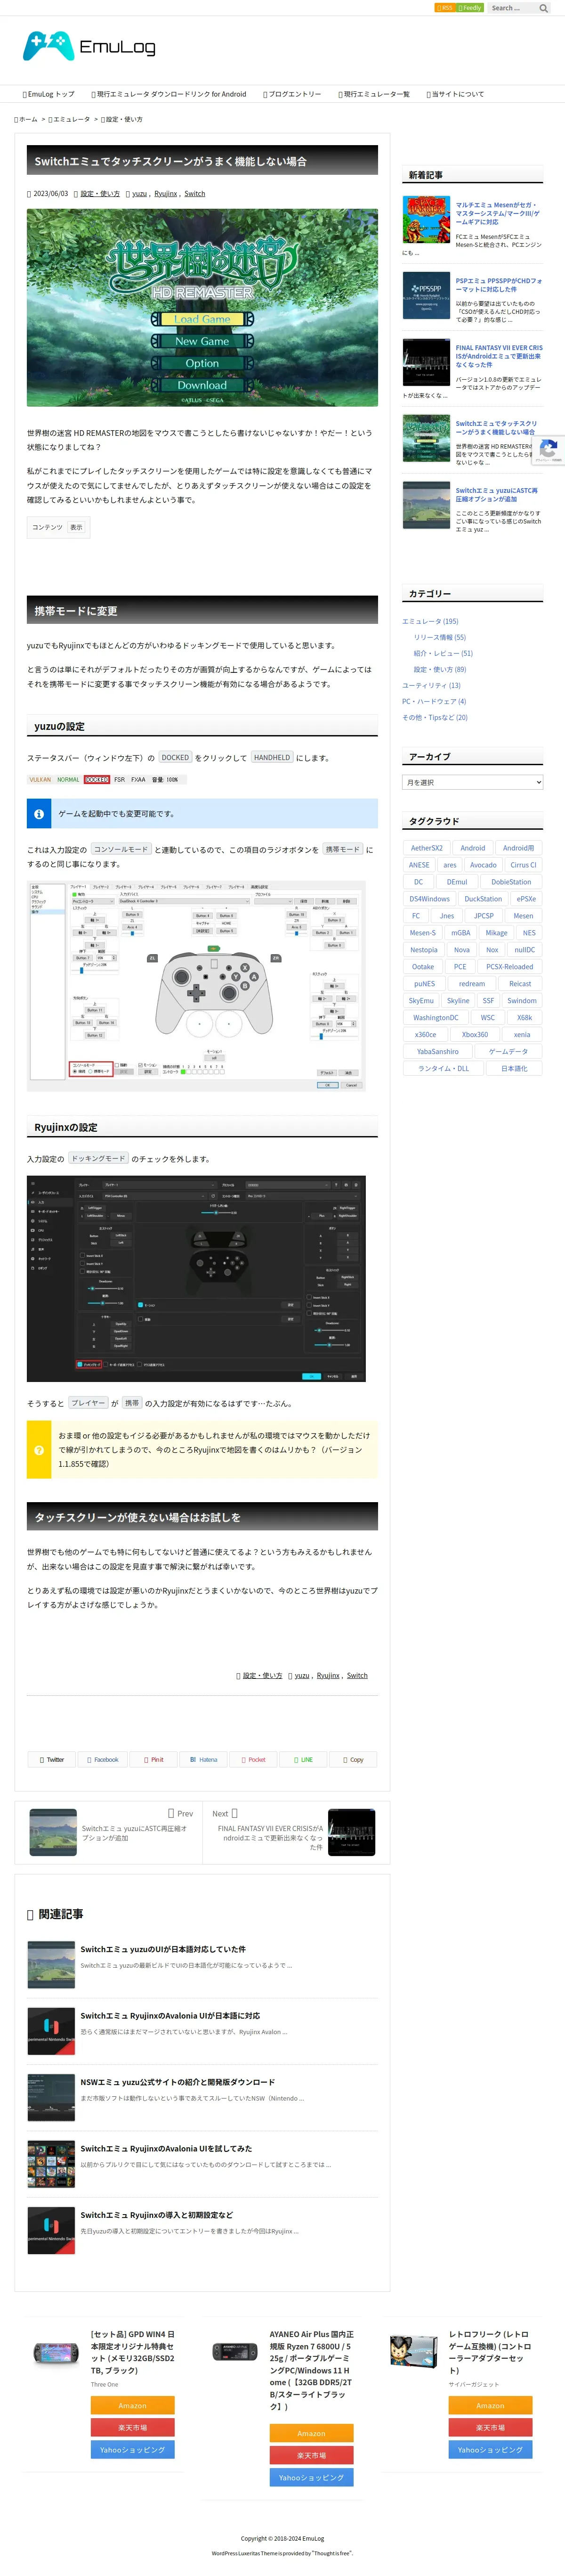This screenshot has width=565, height=2576.
Task: Select the PCSX-Reloaded tag
Action: point(510,967)
